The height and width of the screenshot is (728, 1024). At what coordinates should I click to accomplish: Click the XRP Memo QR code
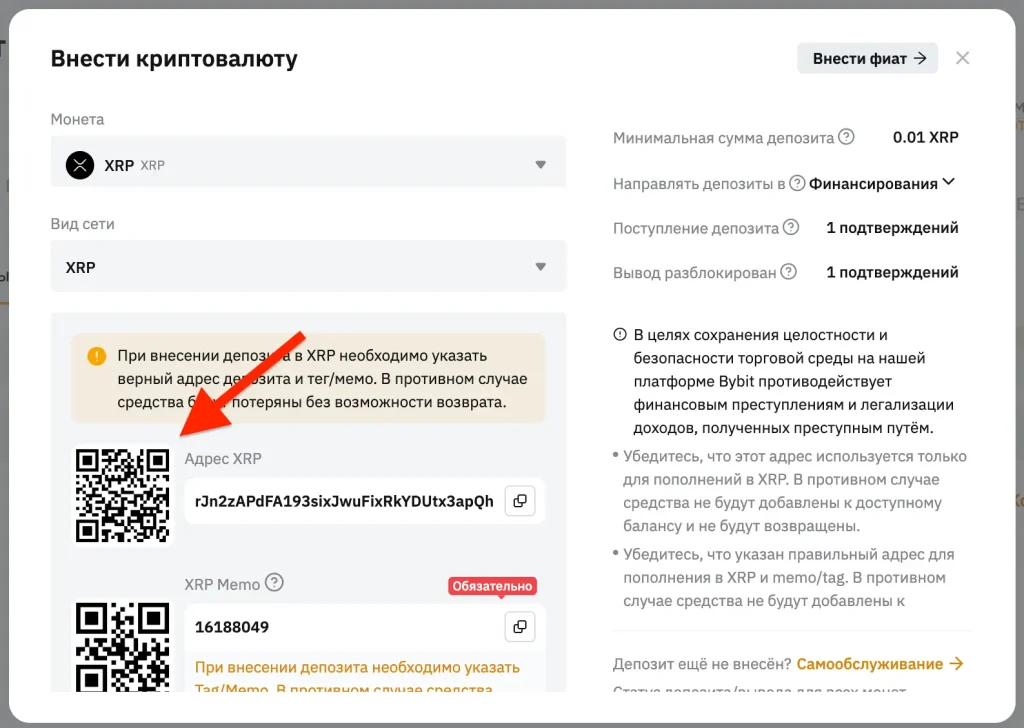pyautogui.click(x=122, y=646)
